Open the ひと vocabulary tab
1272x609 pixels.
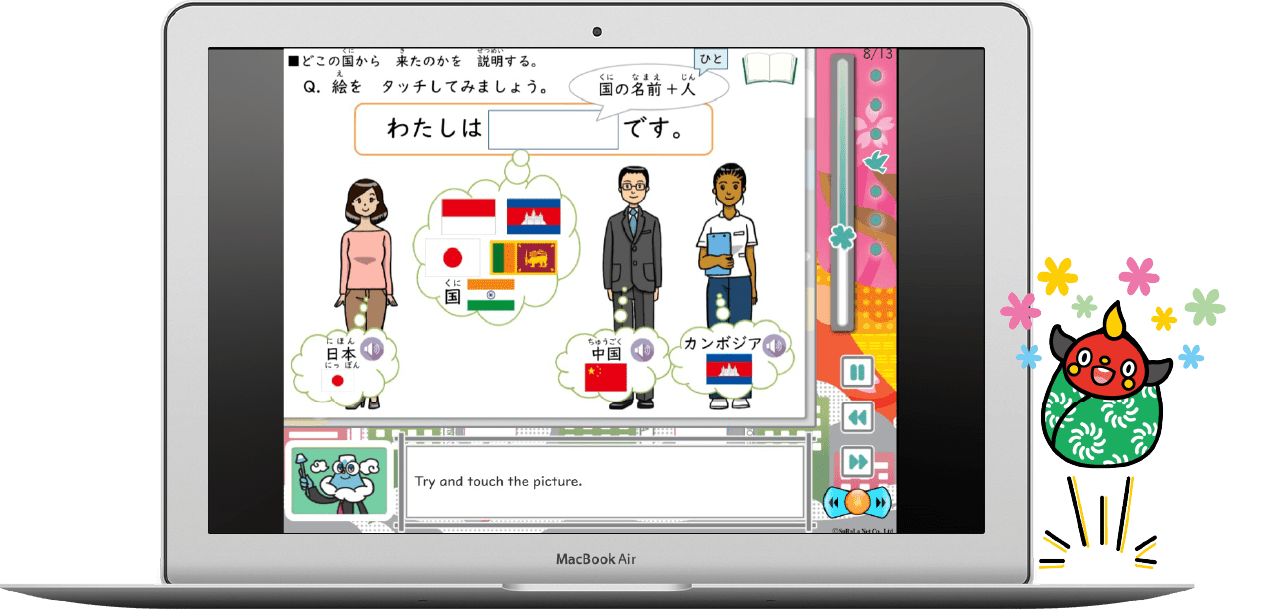710,60
